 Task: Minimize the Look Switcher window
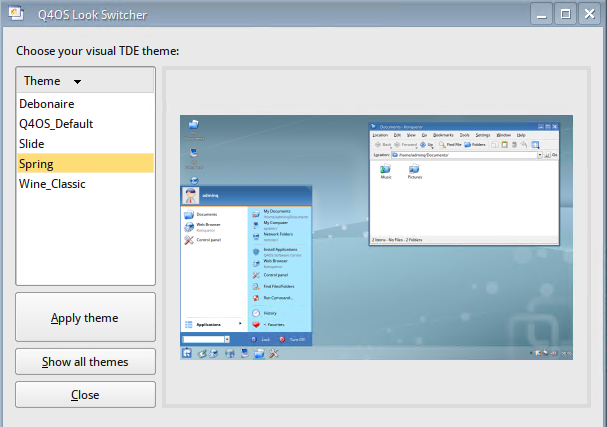(541, 14)
